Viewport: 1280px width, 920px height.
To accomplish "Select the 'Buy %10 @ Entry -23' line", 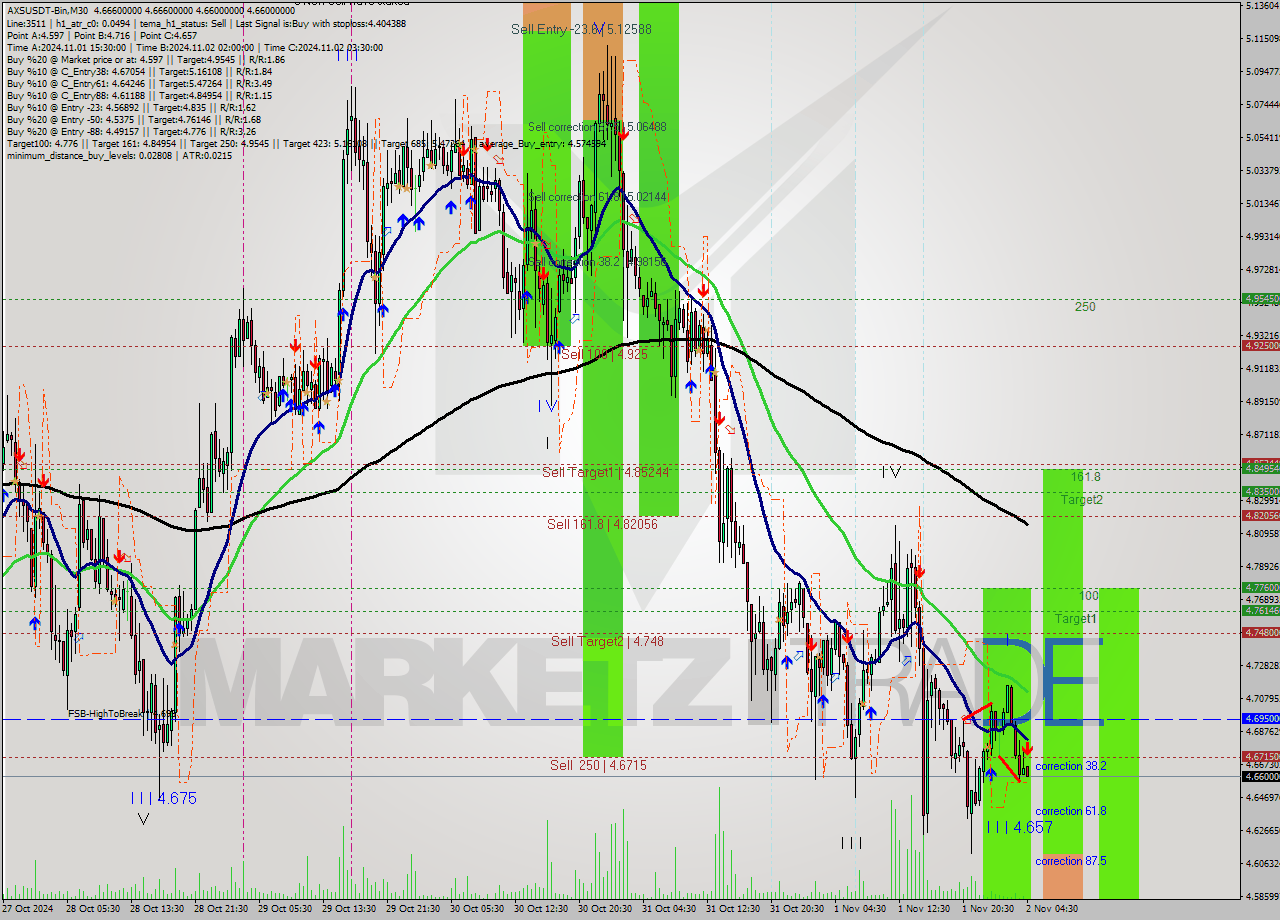I will (131, 107).
